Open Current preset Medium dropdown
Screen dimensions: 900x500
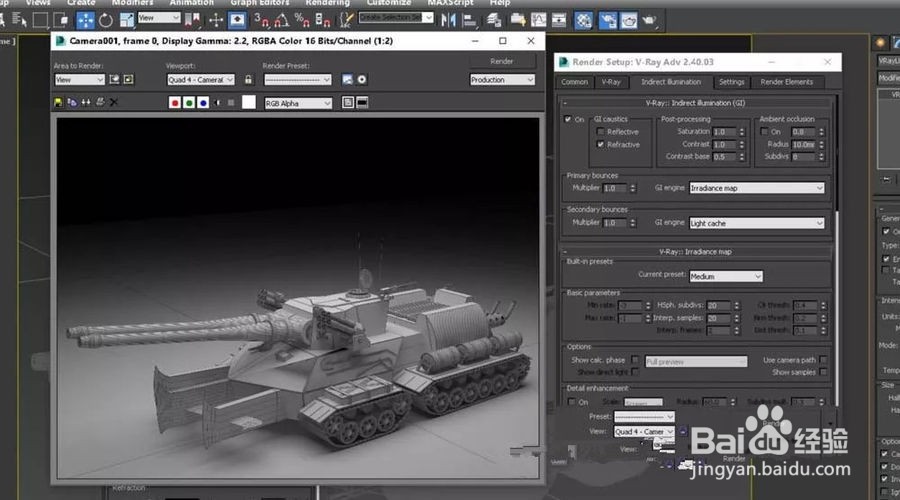[x=726, y=277]
